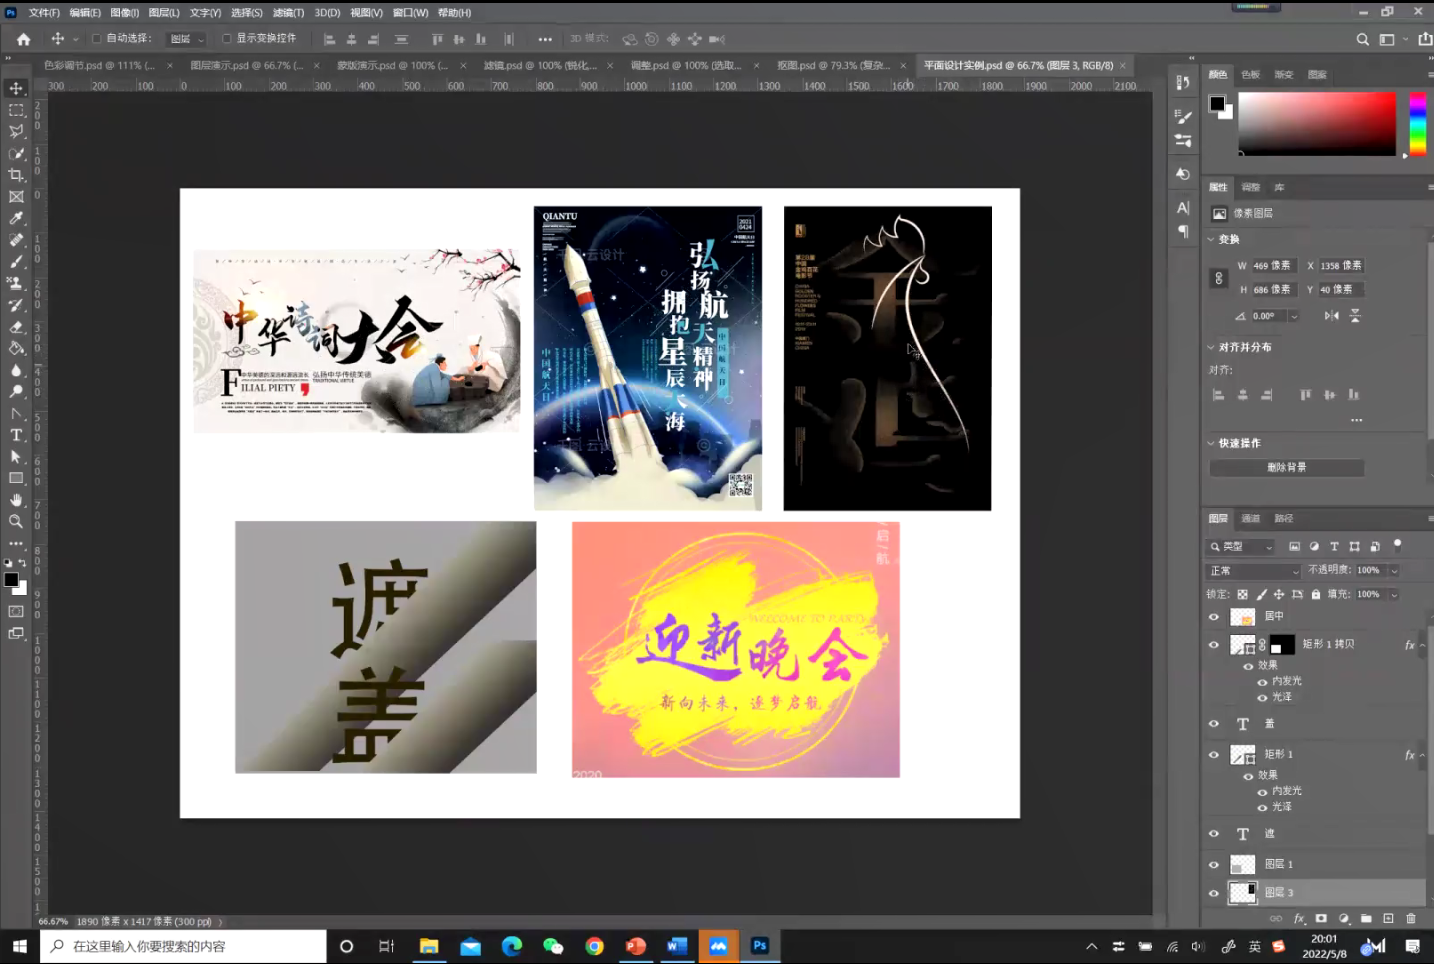Open the blend mode 正常 dropdown

[x=1254, y=571]
